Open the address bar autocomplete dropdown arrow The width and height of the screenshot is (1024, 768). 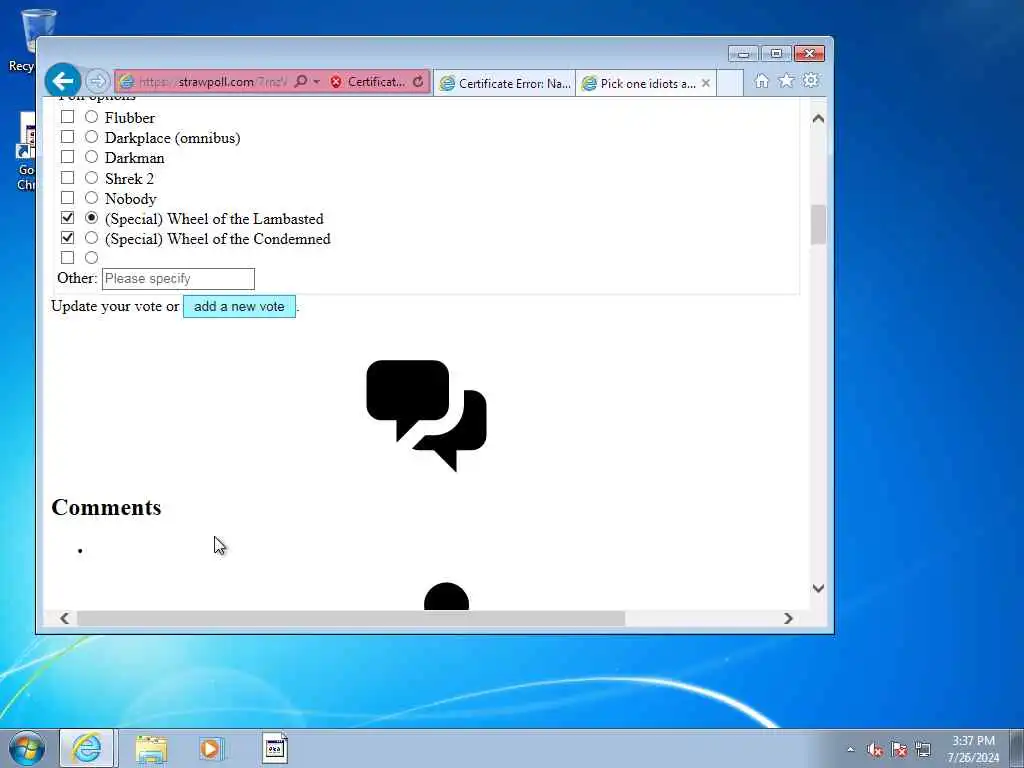317,82
